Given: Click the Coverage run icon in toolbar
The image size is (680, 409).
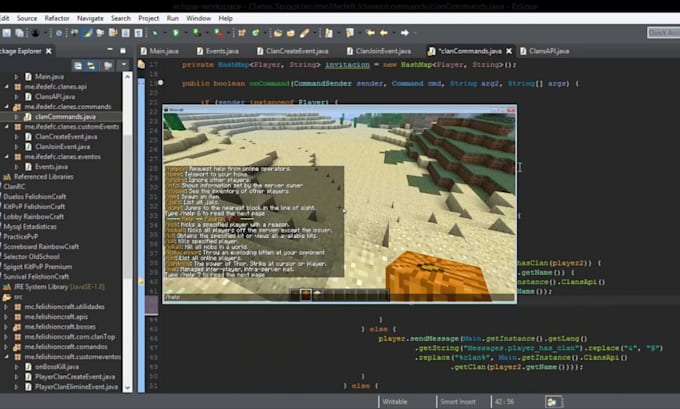Looking at the screenshot, I should (196, 33).
